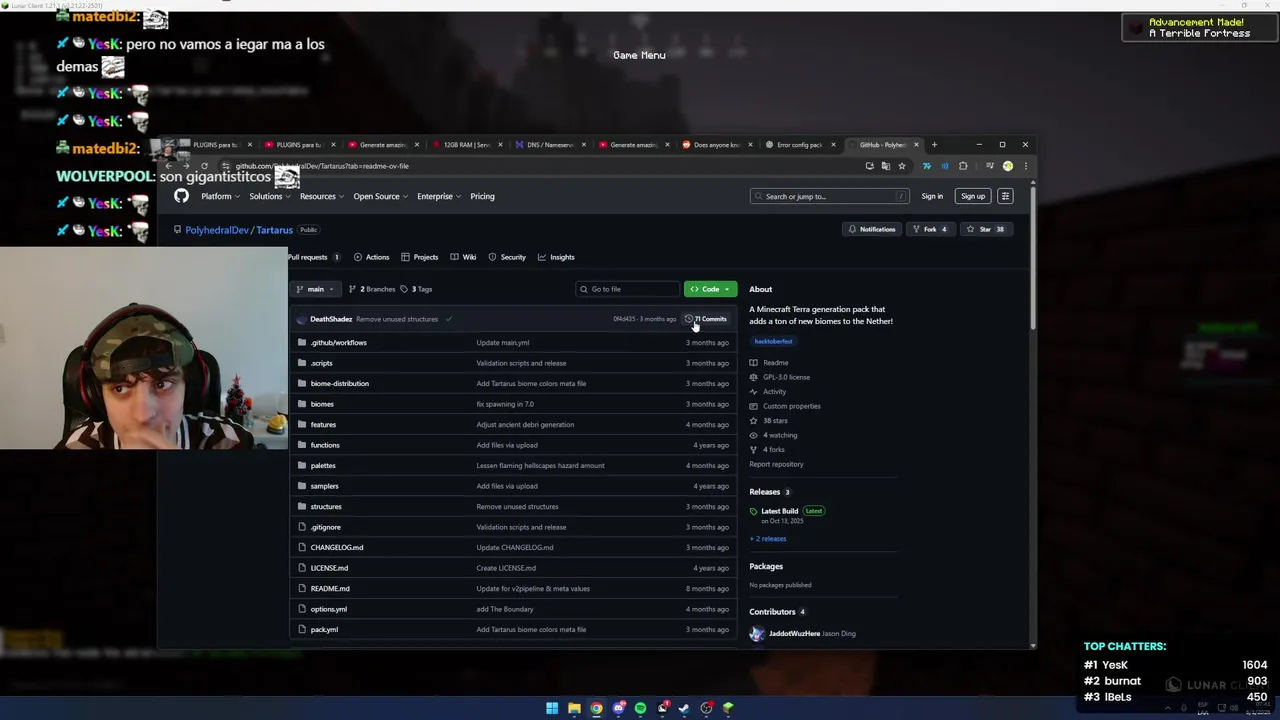The width and height of the screenshot is (1280, 720).
Task: Open the options.yml file
Action: click(x=328, y=609)
